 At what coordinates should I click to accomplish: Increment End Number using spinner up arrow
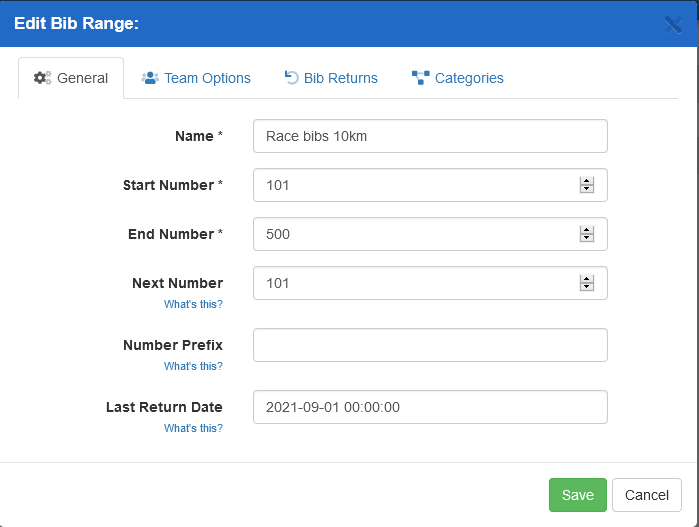coord(587,230)
